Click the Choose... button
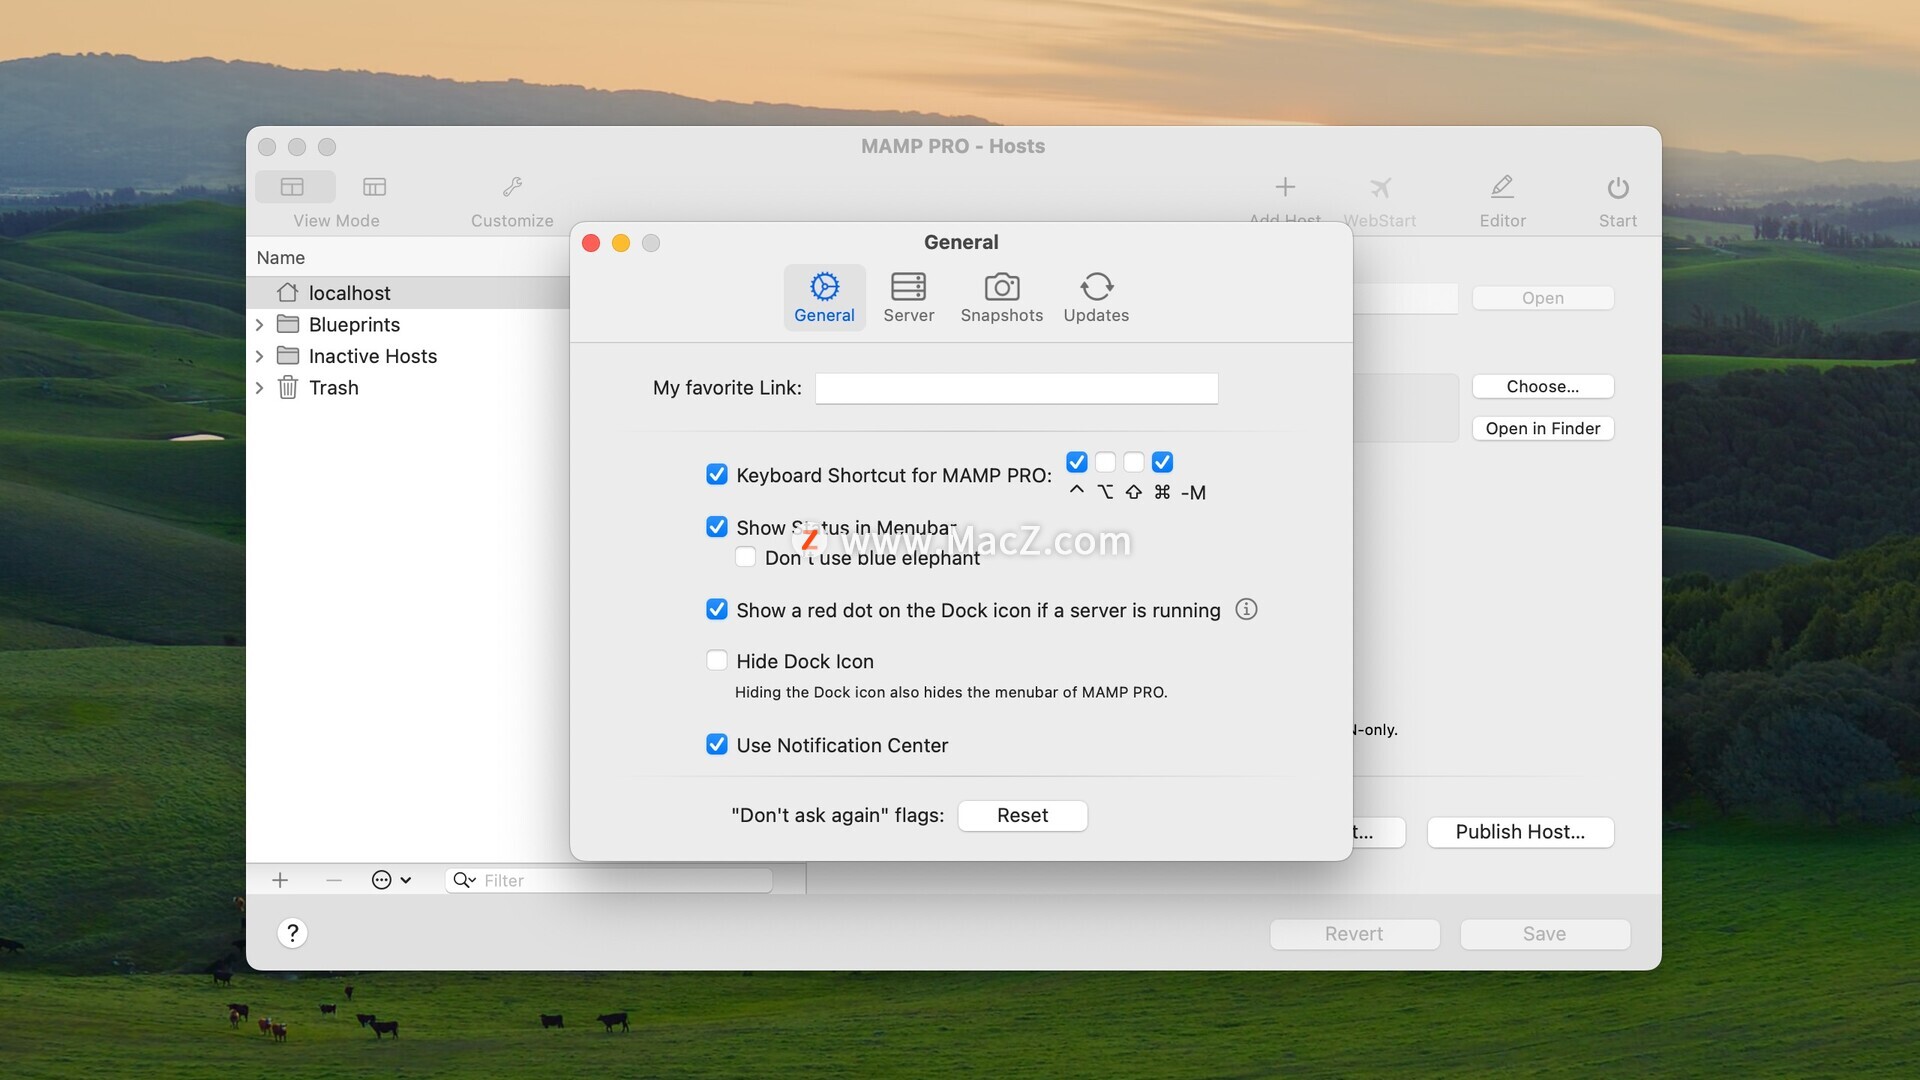The image size is (1920, 1080). [x=1542, y=386]
